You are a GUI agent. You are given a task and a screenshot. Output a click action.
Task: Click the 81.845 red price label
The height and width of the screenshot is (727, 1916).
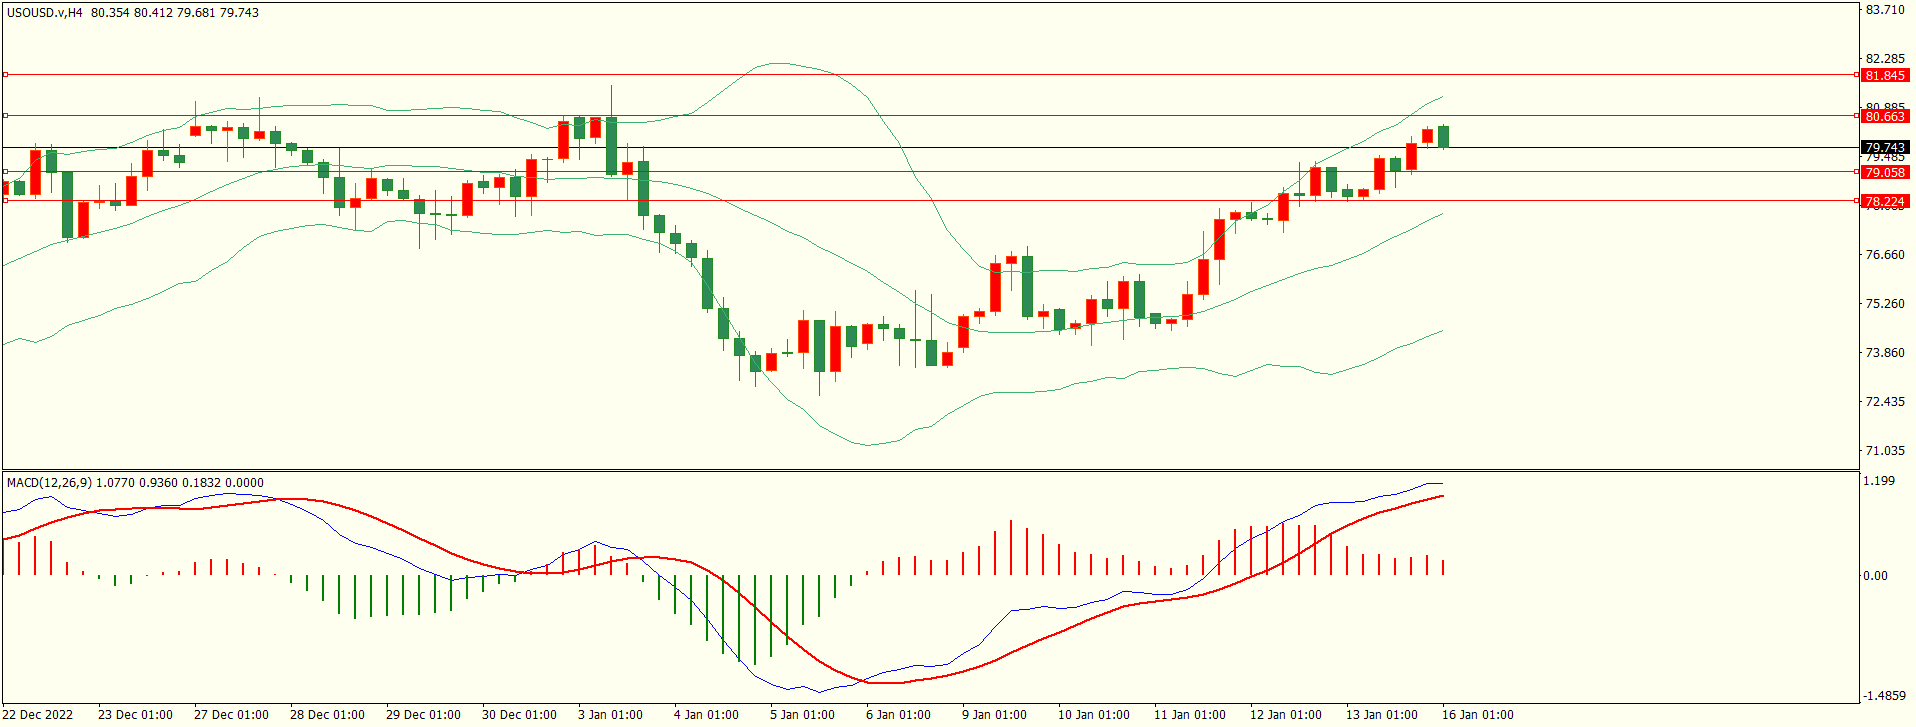(1884, 75)
